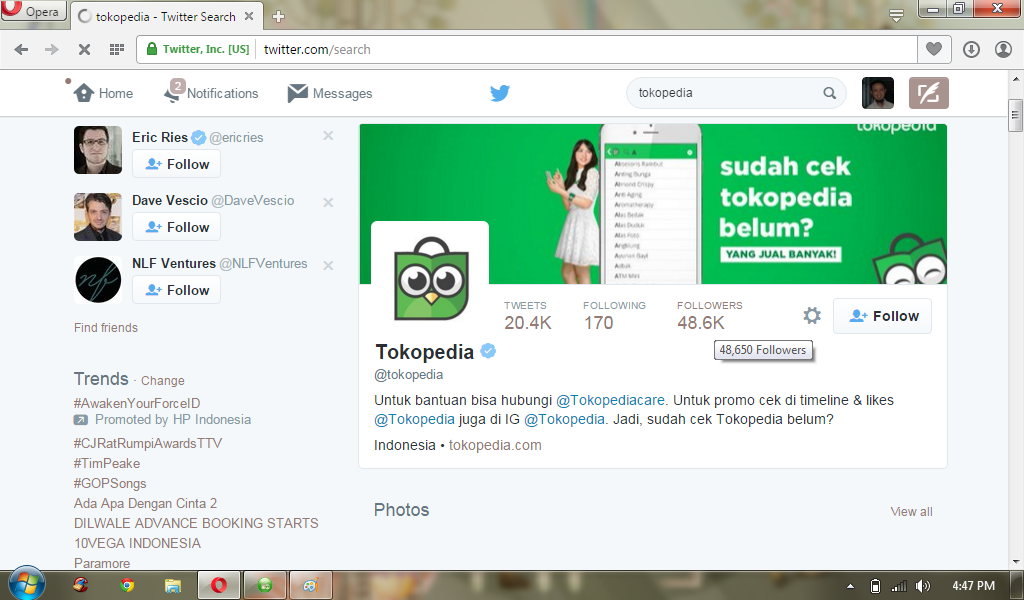Dismiss the Dave Vescio suggestion
The width and height of the screenshot is (1024, 600).
point(328,202)
